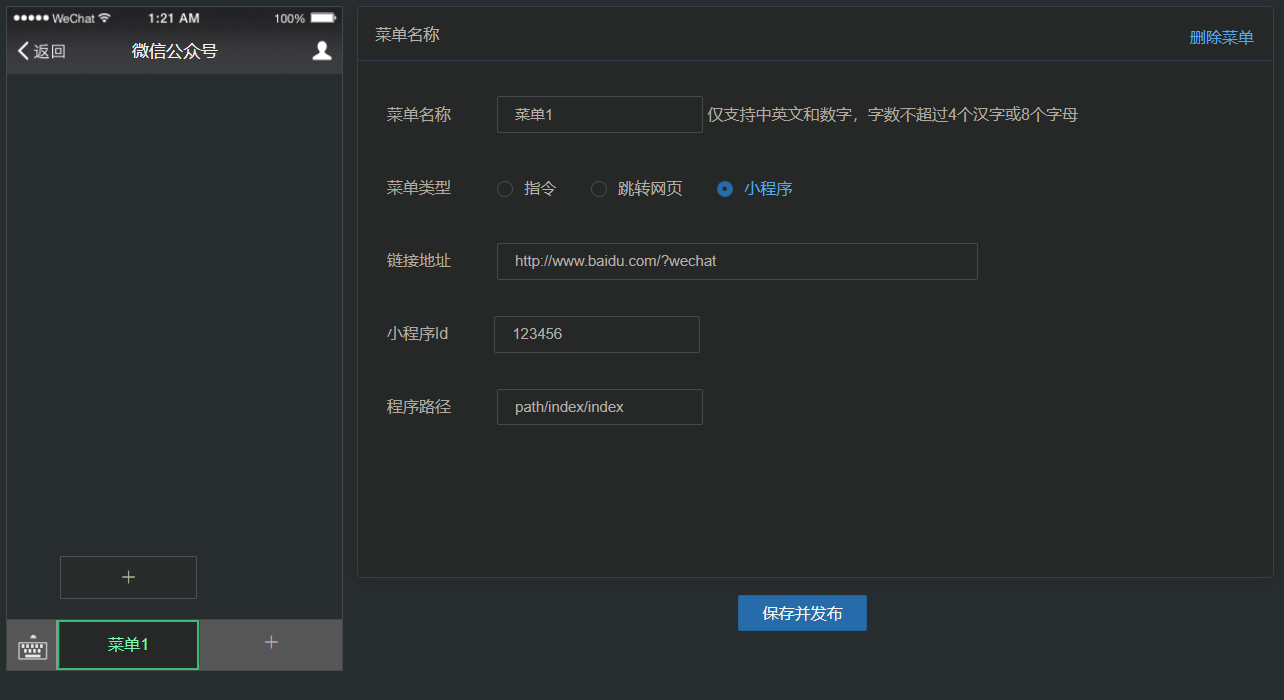Toggle the keyboard icon in bottom bar
Screen dimensions: 1284x700
pos(32,647)
